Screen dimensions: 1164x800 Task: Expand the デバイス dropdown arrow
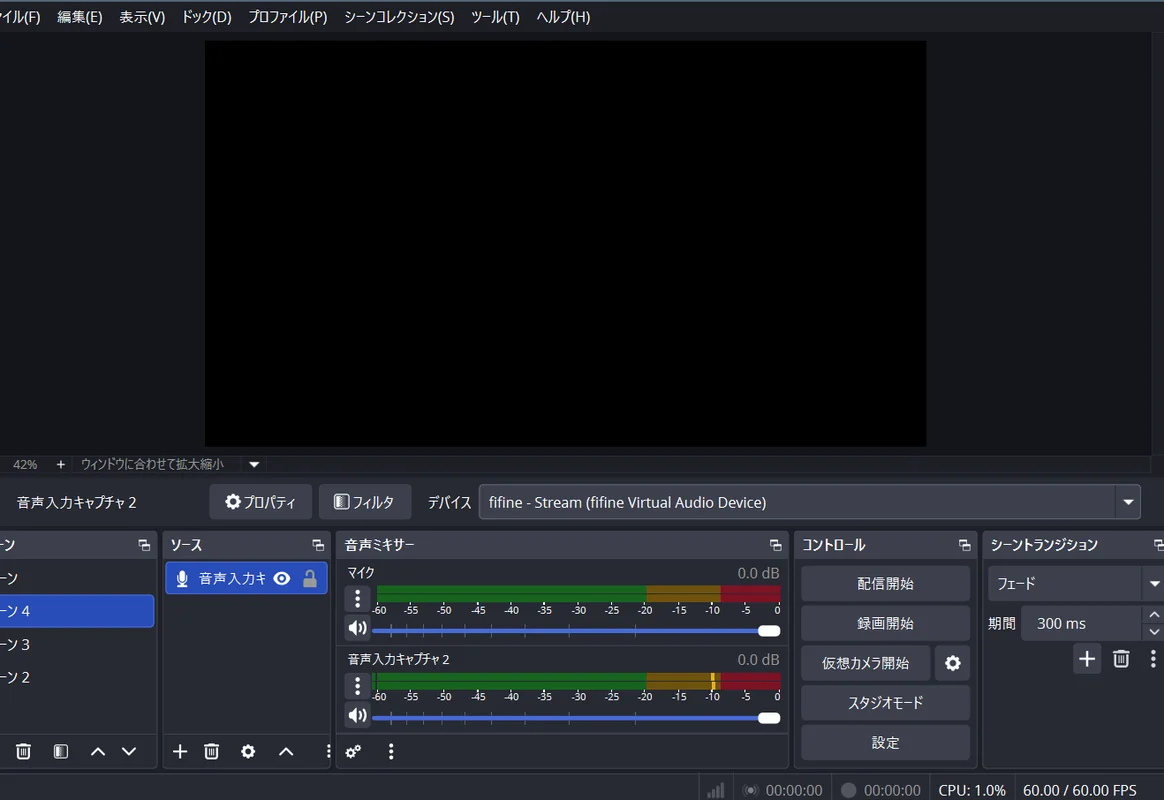tap(1128, 502)
